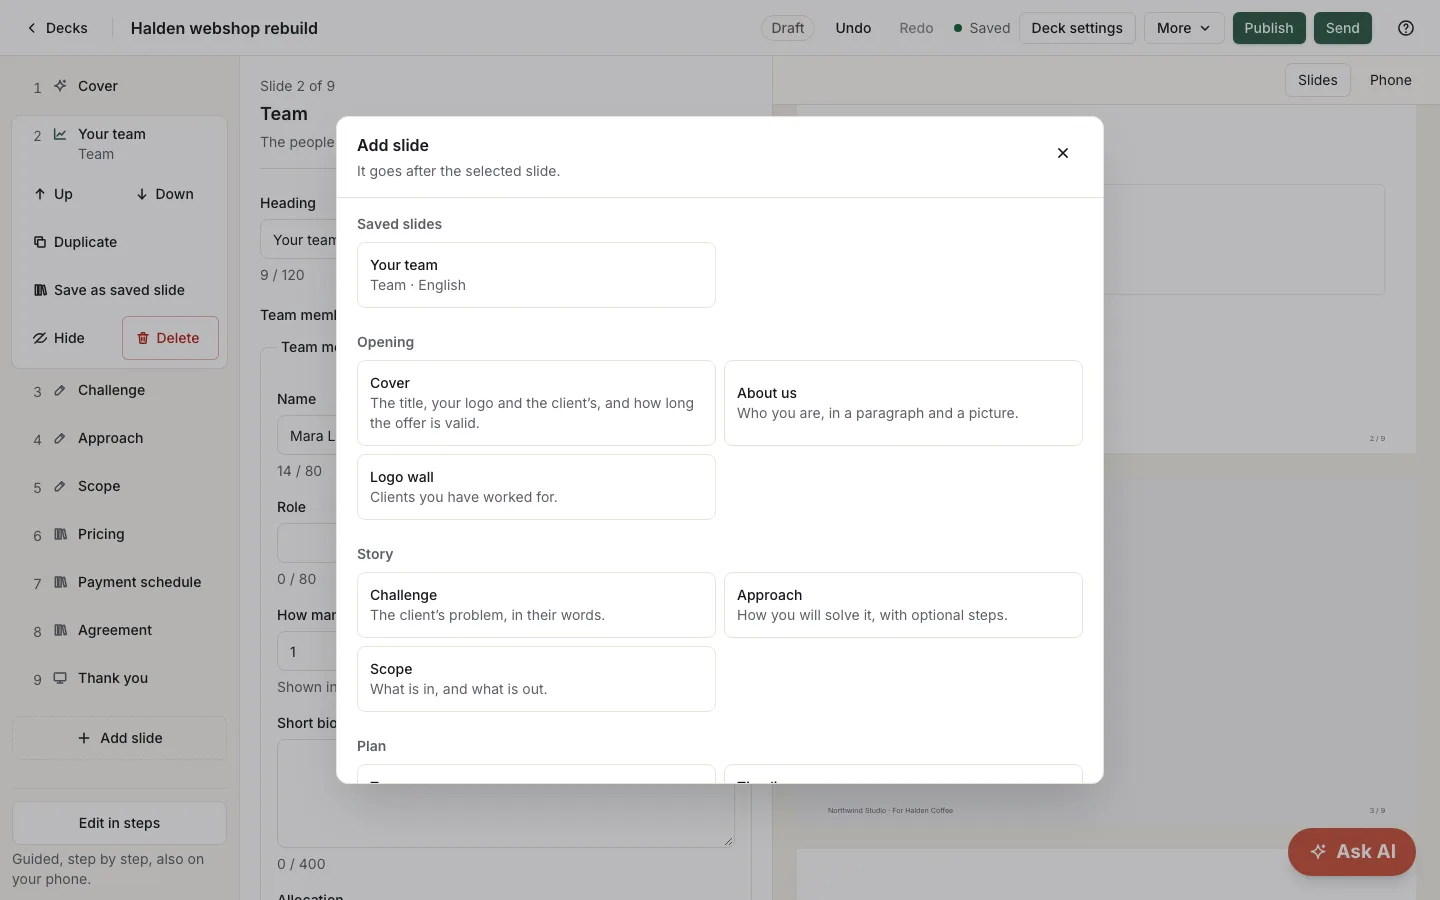Click the Short bio text area
The width and height of the screenshot is (1440, 900).
pos(506,794)
